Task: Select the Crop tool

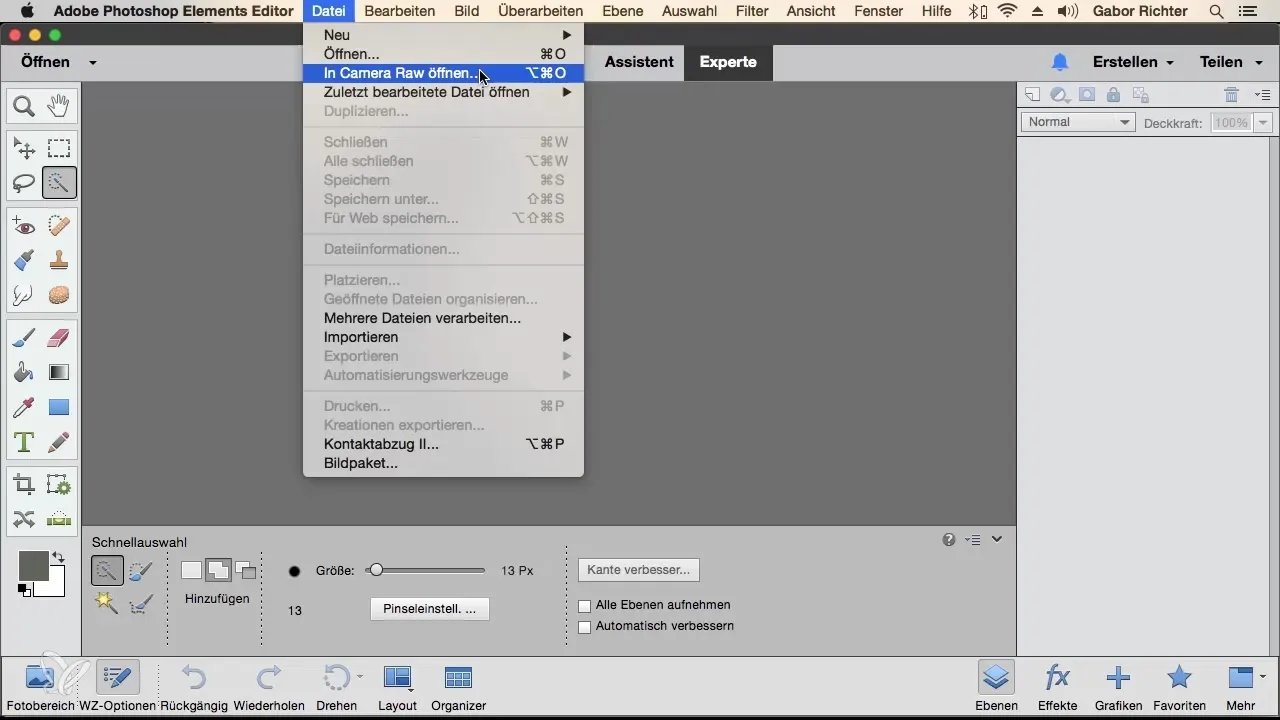Action: point(24,485)
